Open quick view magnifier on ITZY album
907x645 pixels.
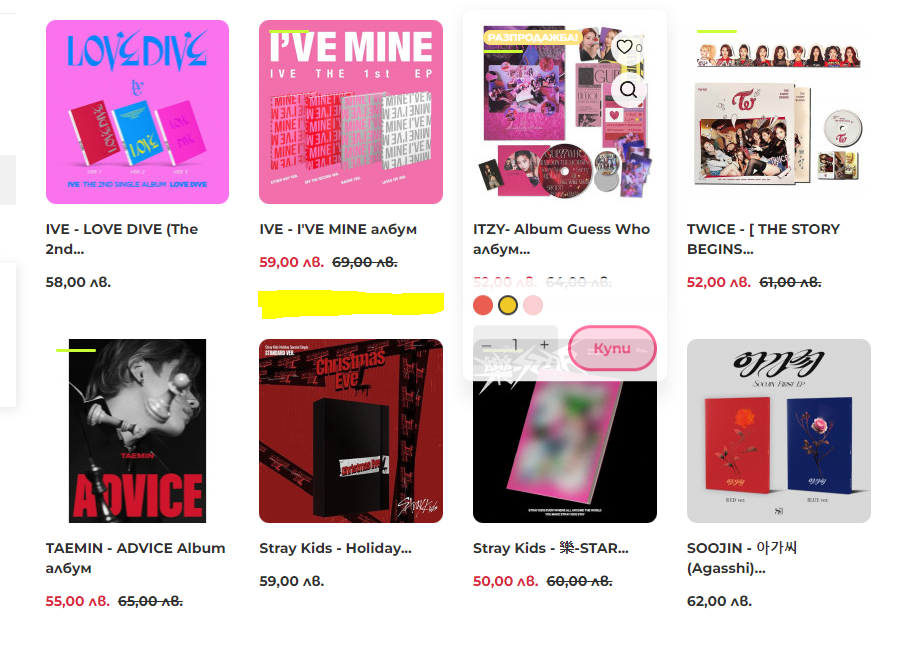coord(628,90)
